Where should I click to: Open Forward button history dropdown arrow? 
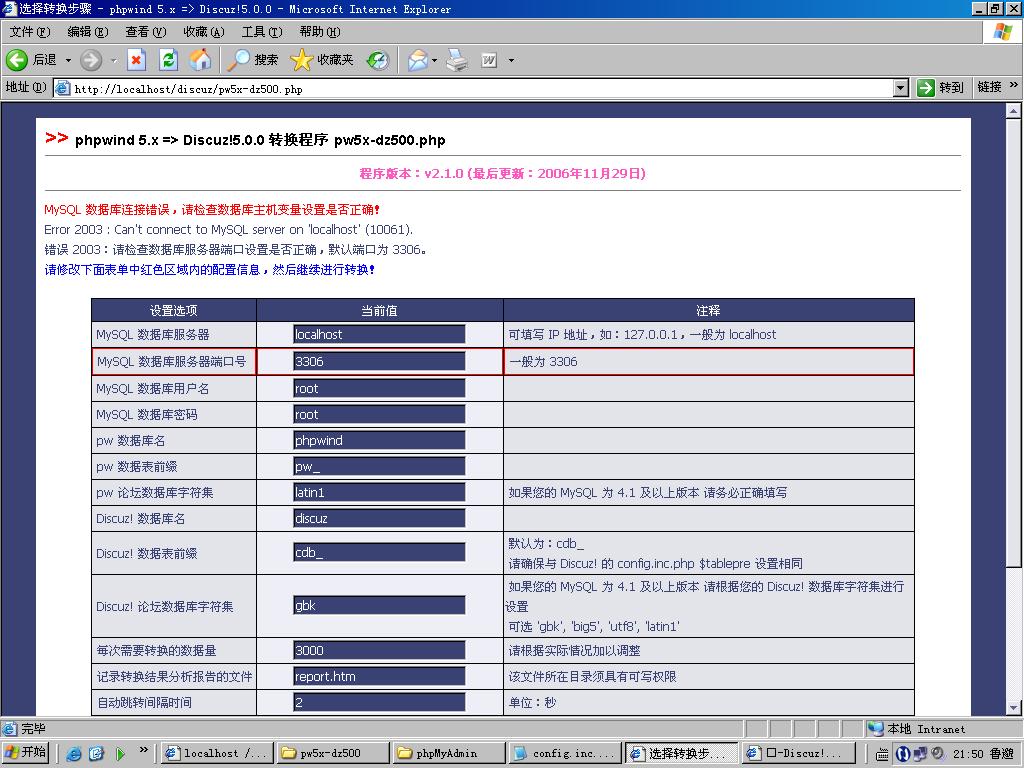pyautogui.click(x=113, y=60)
